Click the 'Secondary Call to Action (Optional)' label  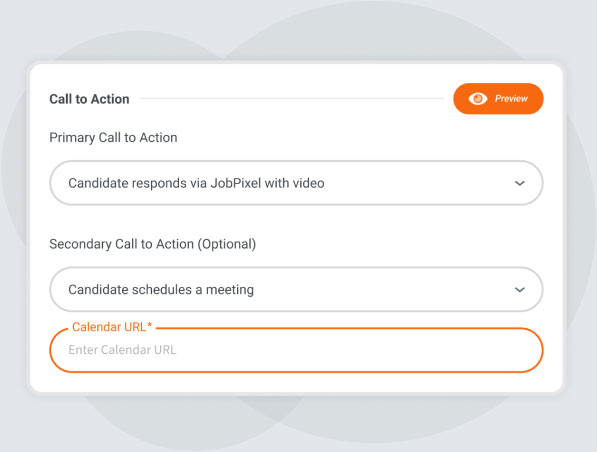tap(153, 244)
